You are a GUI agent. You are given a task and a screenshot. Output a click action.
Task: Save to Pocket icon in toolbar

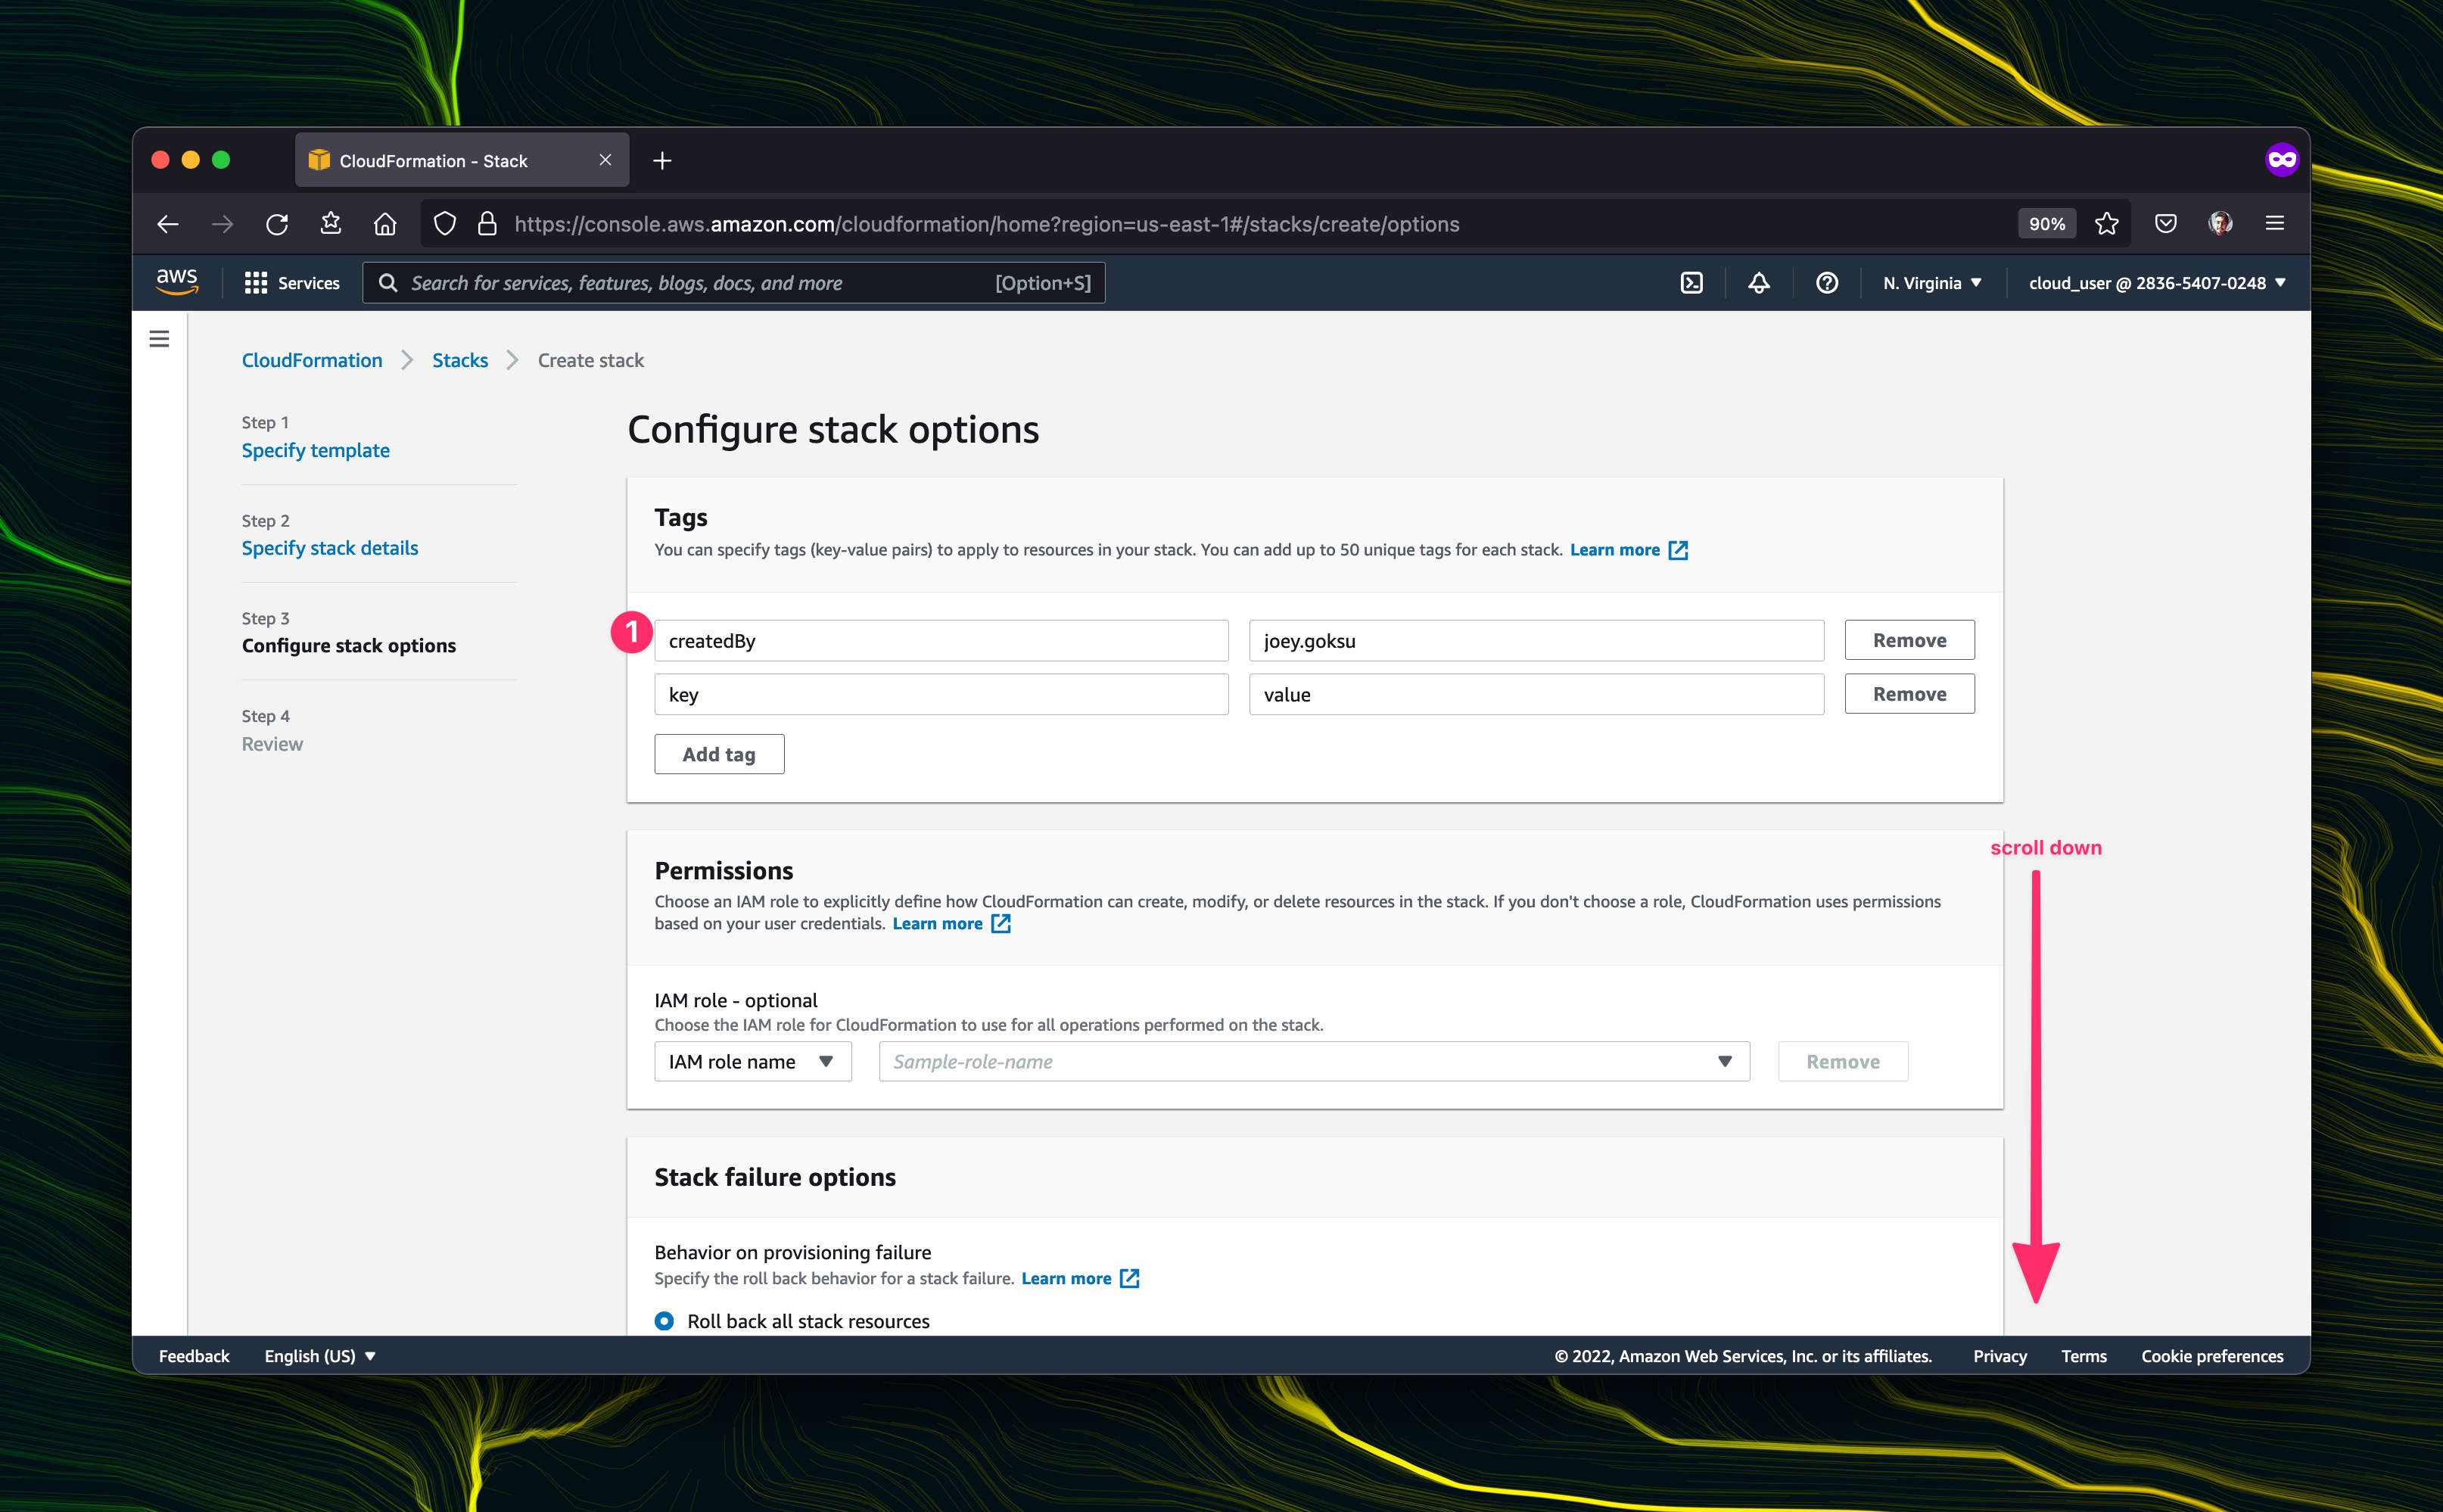(2165, 224)
